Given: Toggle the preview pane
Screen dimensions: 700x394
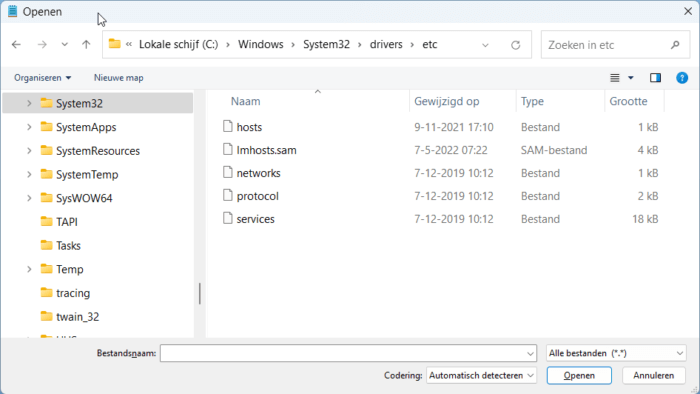Looking at the screenshot, I should tap(655, 78).
